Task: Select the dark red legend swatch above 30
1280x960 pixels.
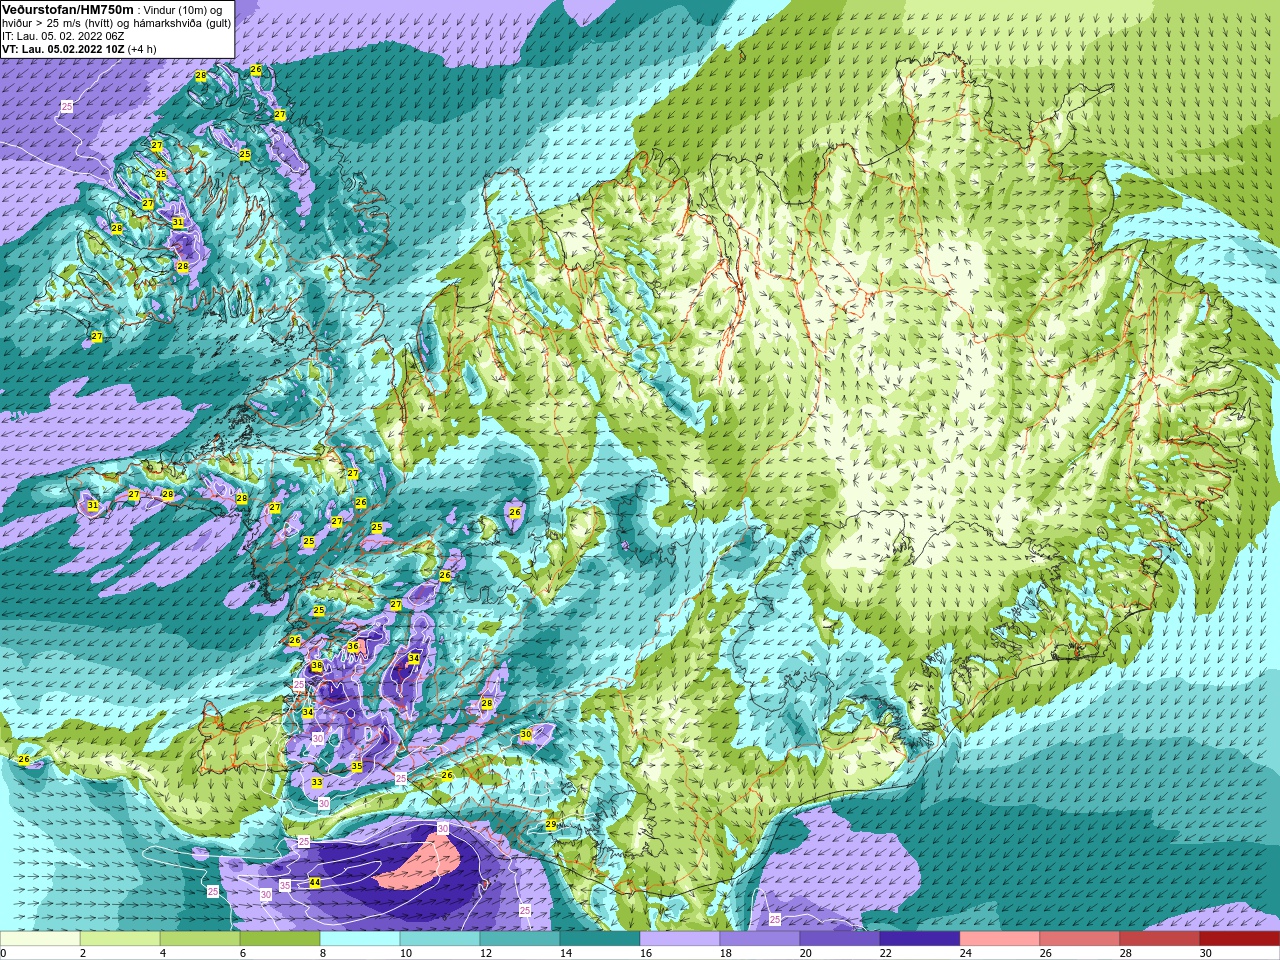Action: 1240,938
